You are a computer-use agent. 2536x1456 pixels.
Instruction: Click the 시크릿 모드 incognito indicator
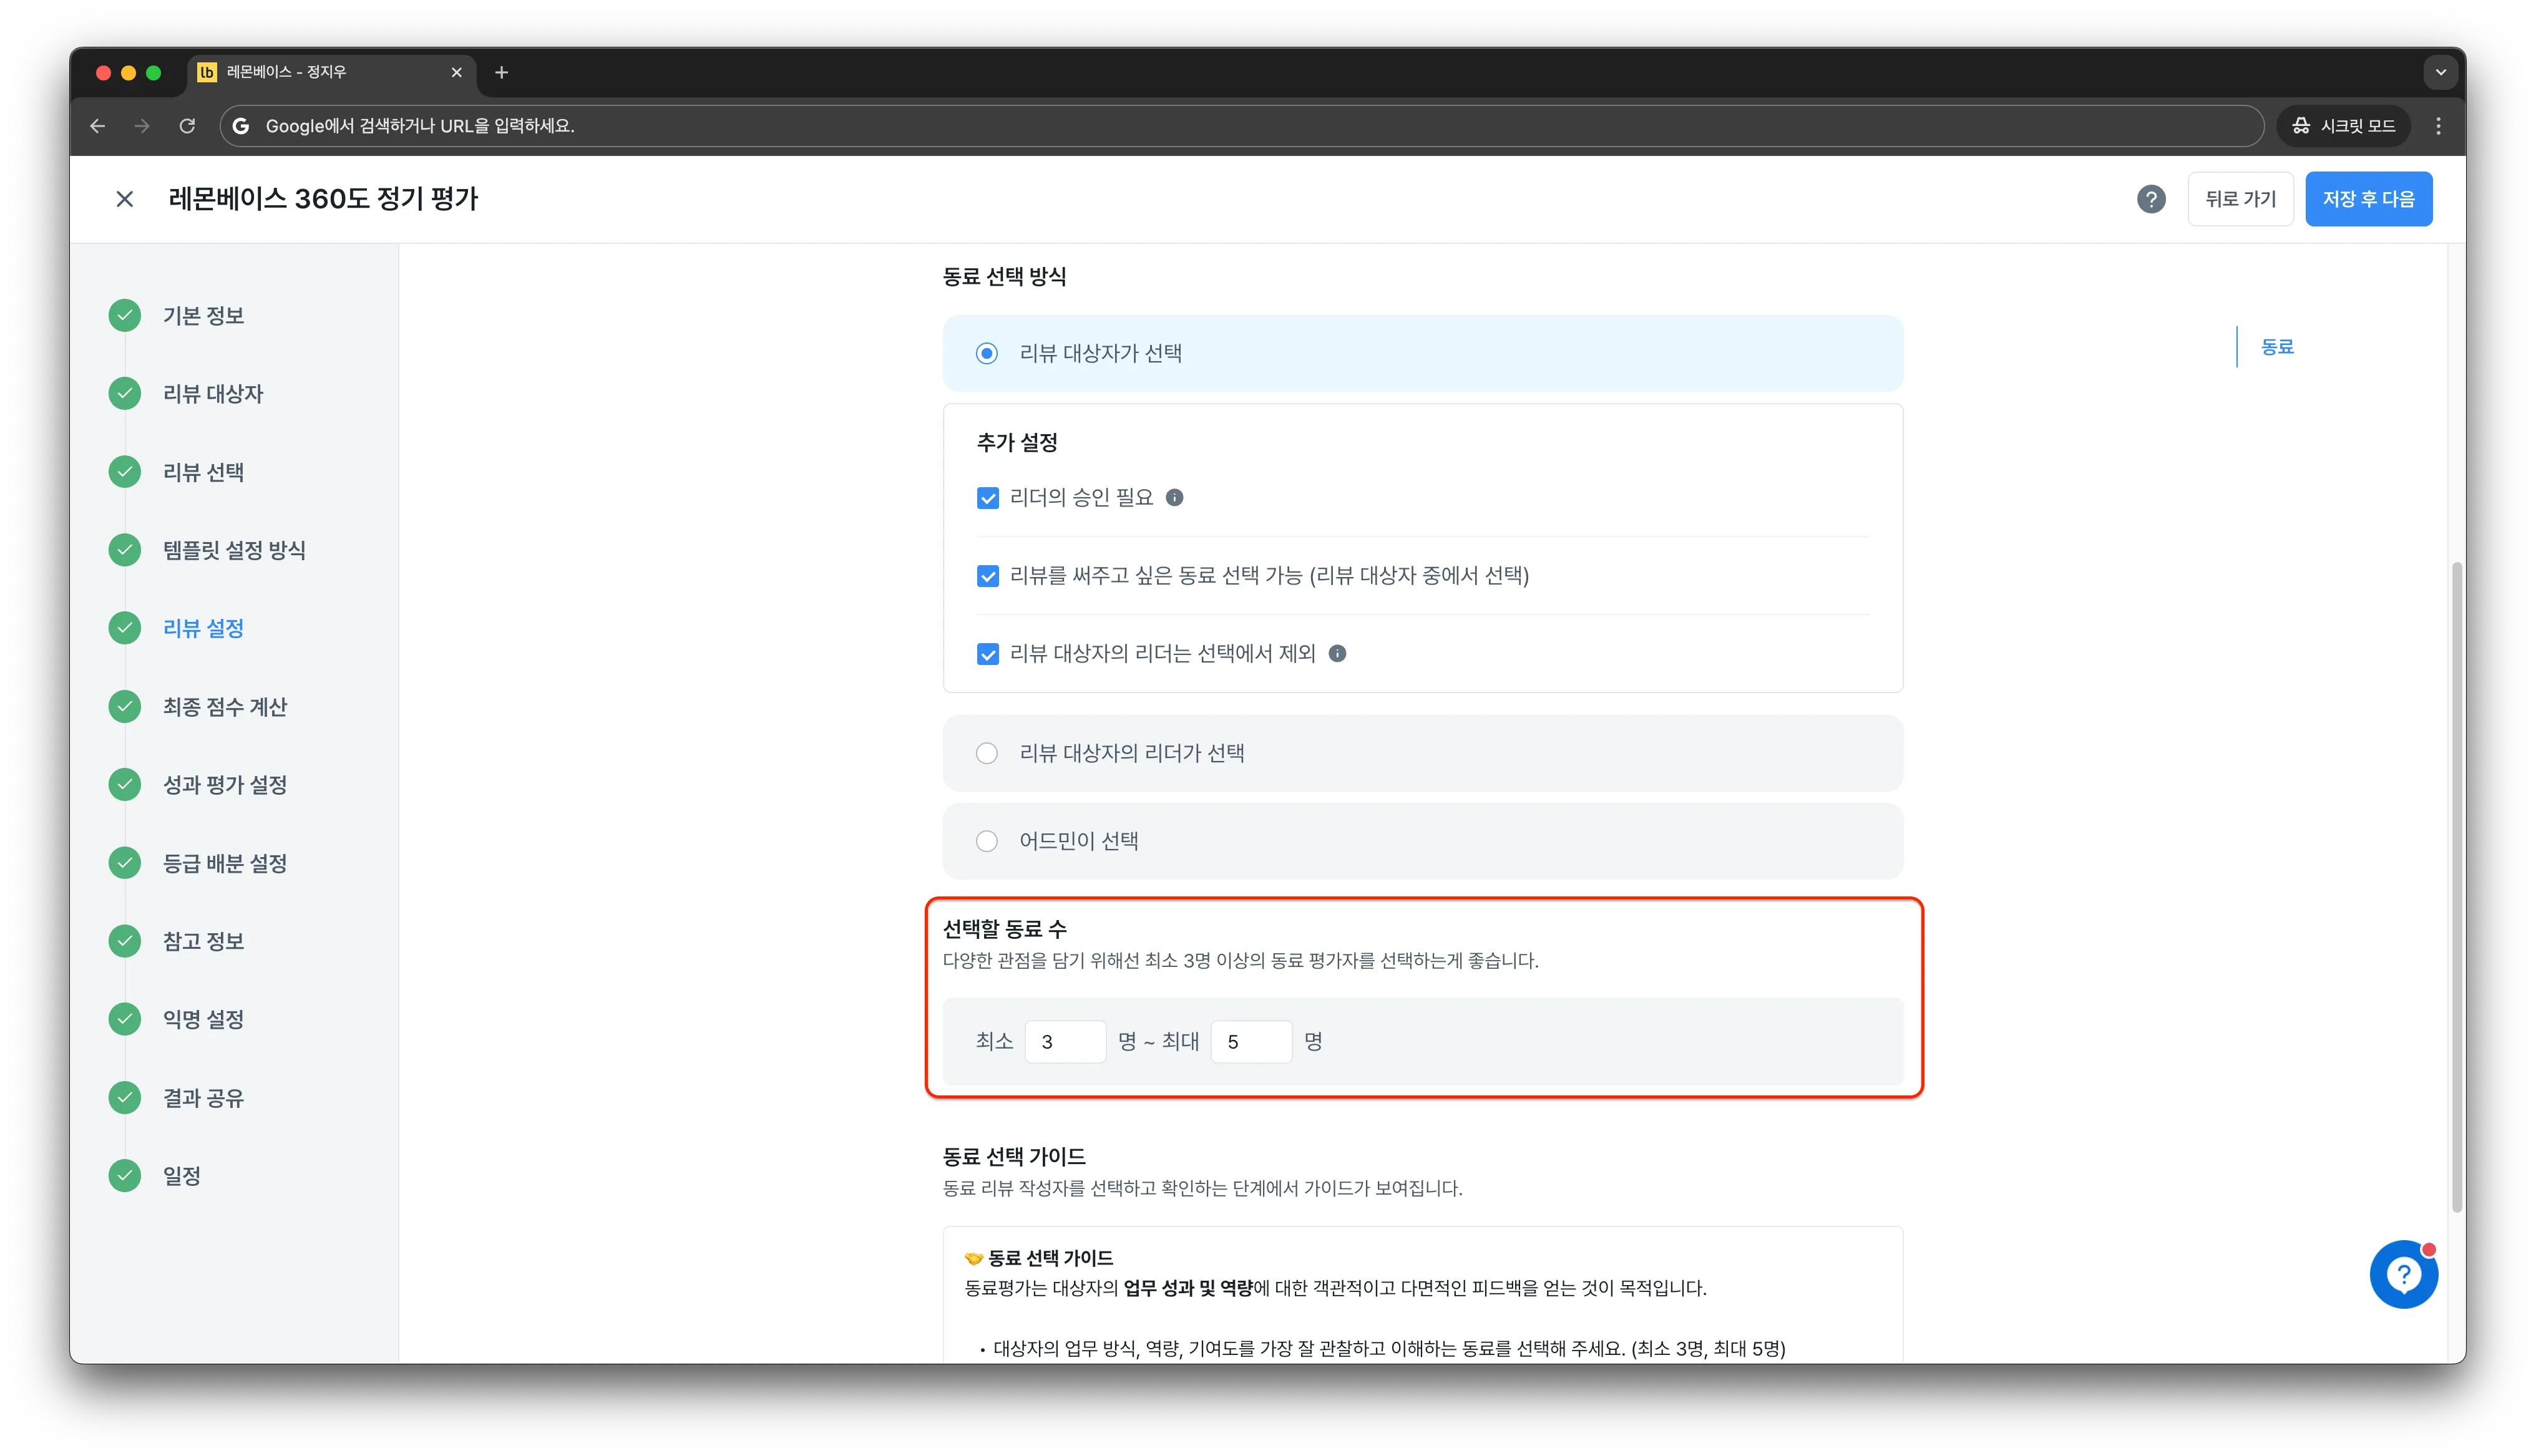tap(2343, 126)
